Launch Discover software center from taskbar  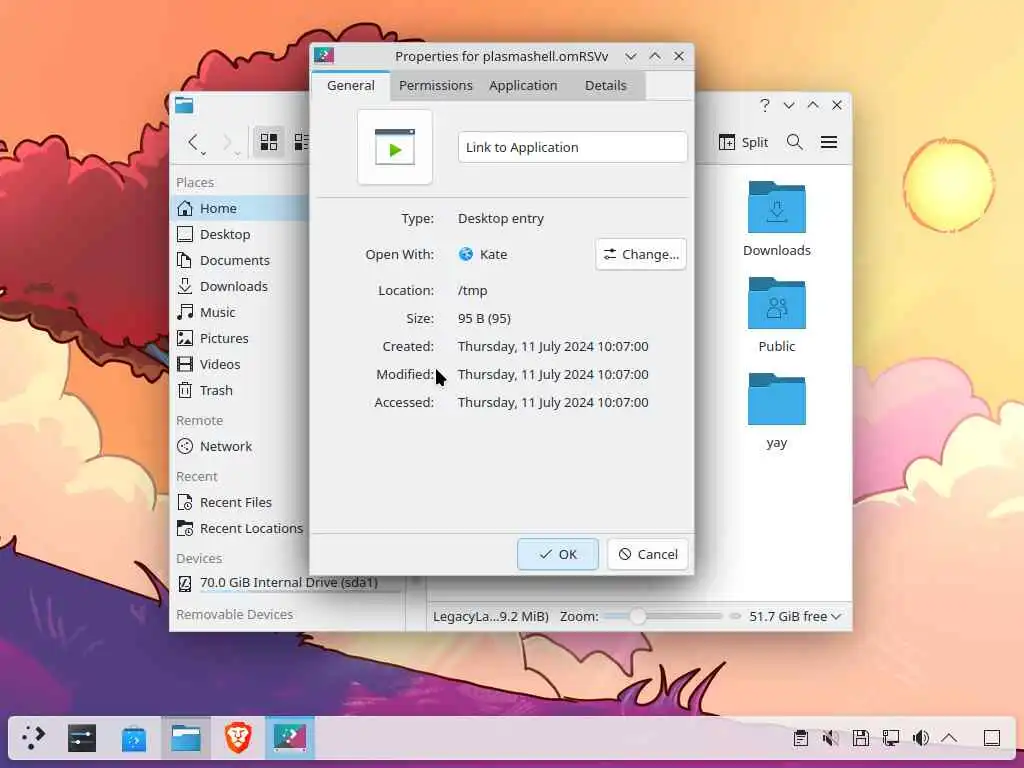click(134, 738)
